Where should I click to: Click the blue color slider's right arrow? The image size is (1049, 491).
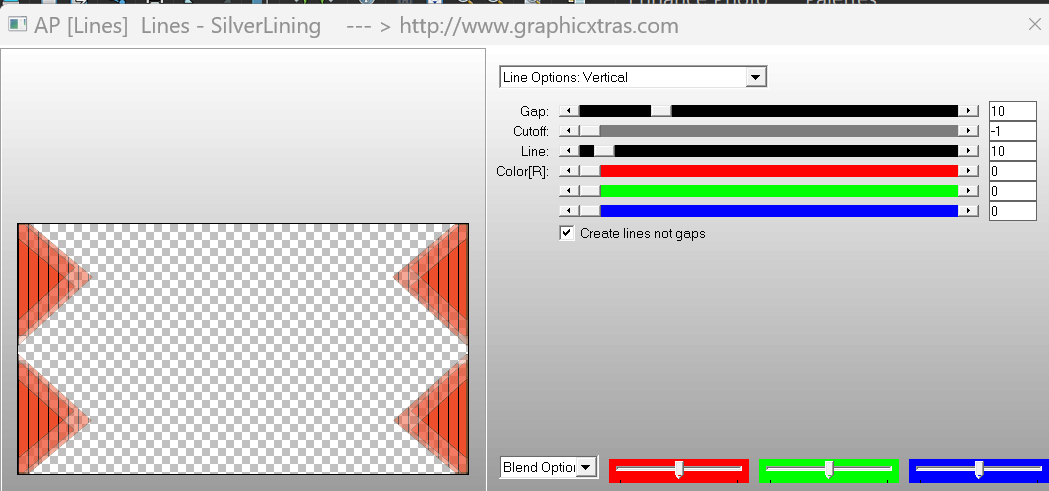pyautogui.click(x=968, y=211)
